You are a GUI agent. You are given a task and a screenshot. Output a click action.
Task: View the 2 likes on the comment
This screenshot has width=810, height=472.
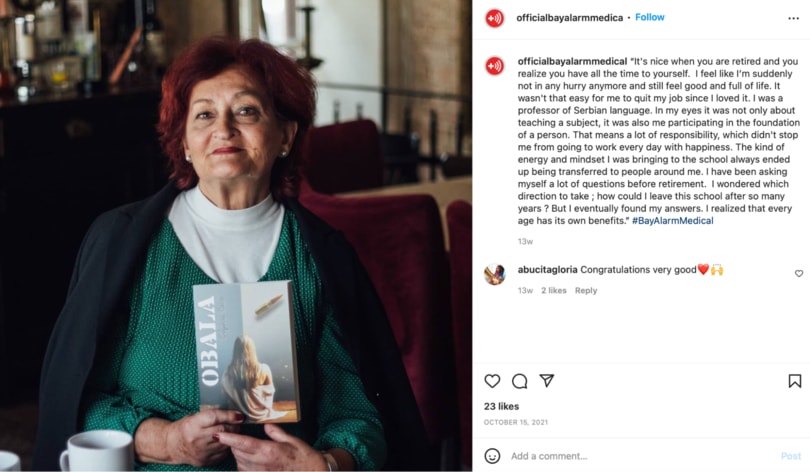(553, 290)
